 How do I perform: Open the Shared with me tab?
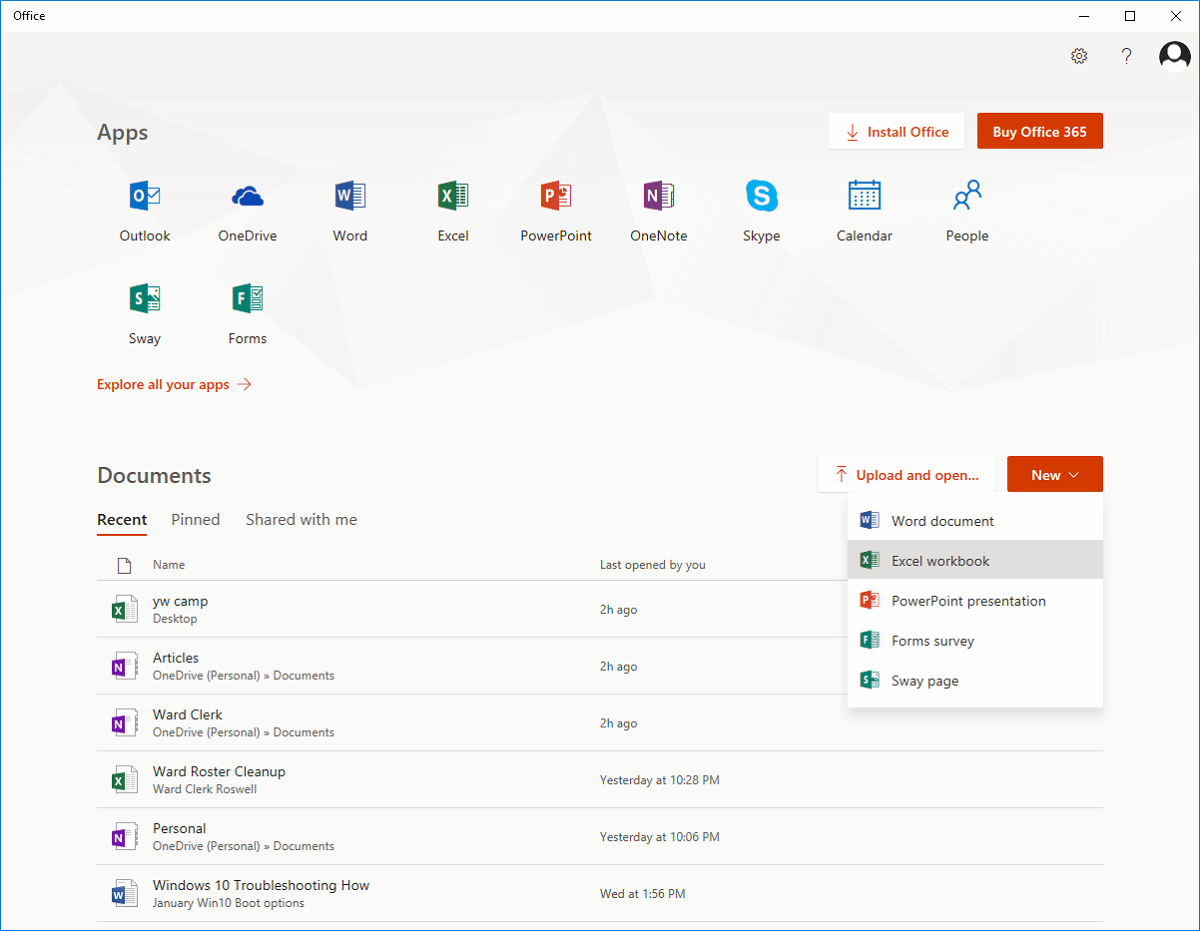point(301,519)
